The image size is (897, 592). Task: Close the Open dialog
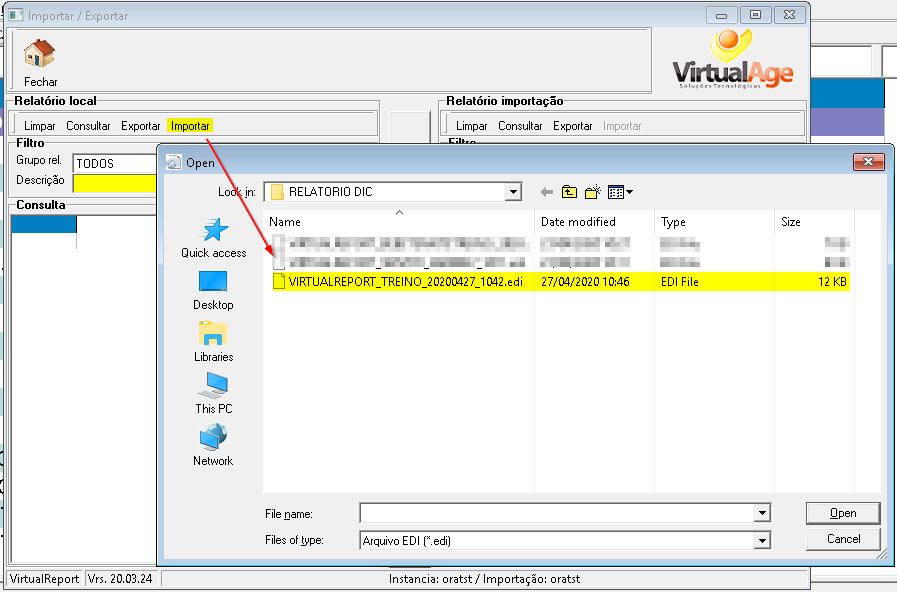(868, 162)
